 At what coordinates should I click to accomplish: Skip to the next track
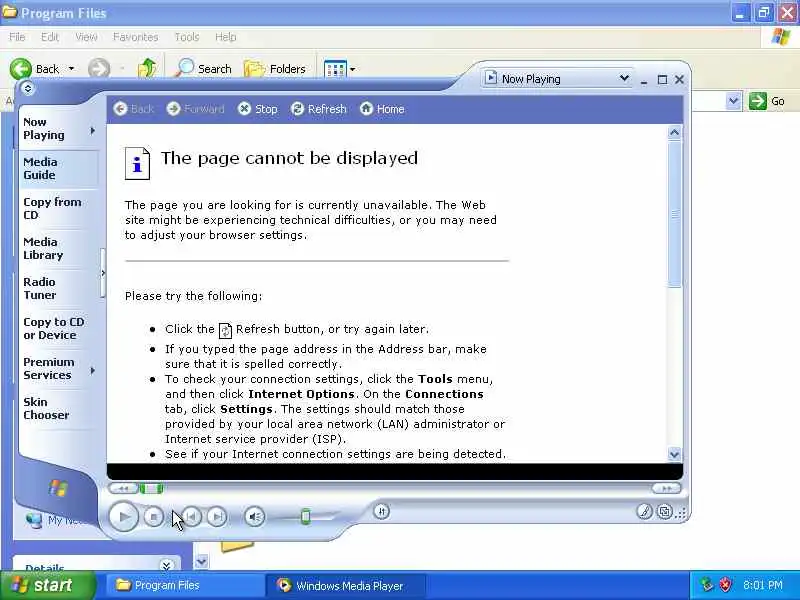[217, 517]
